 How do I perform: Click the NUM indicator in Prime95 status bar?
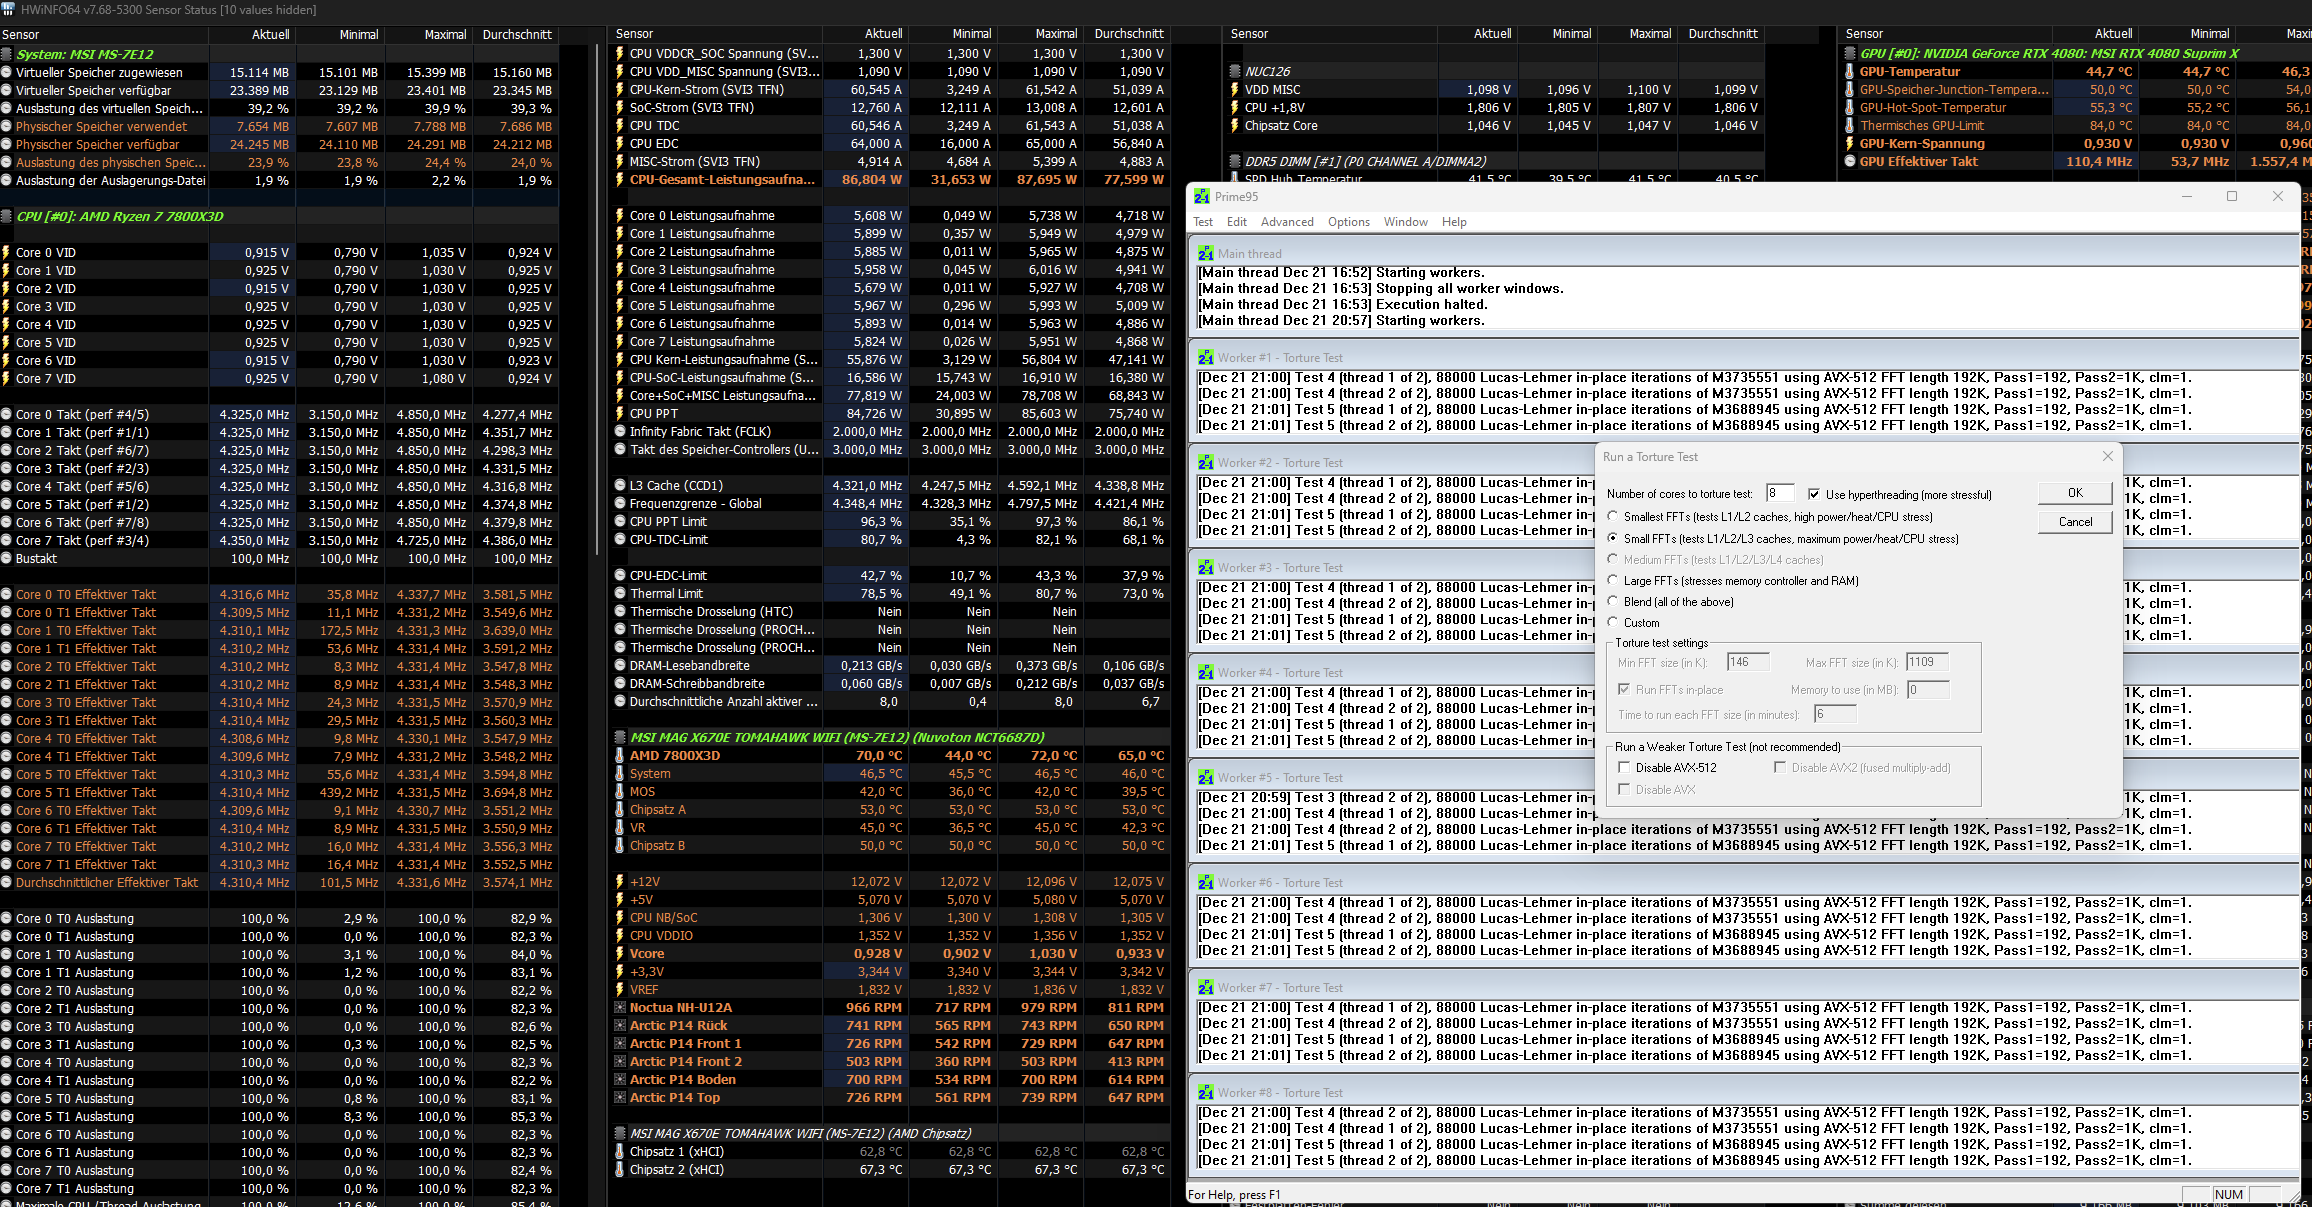pos(2229,1195)
